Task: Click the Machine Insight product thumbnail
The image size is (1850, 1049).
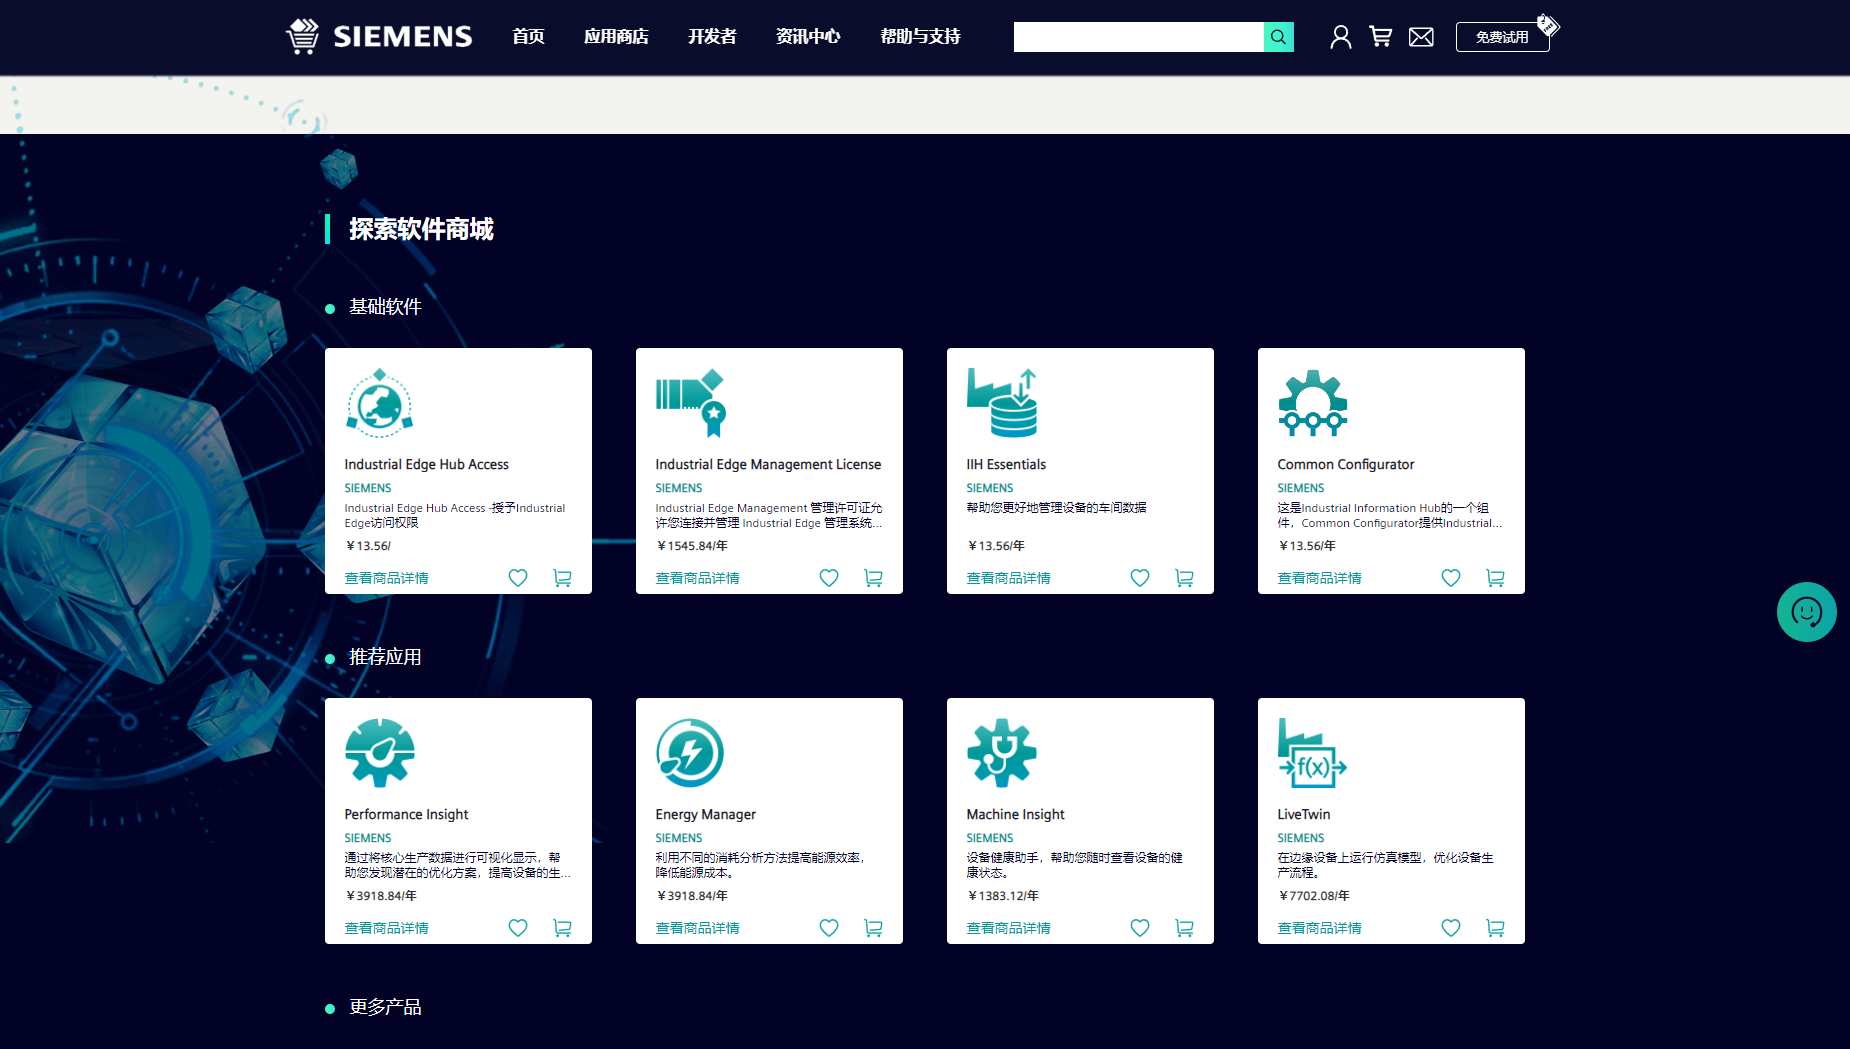Action: pyautogui.click(x=1000, y=753)
